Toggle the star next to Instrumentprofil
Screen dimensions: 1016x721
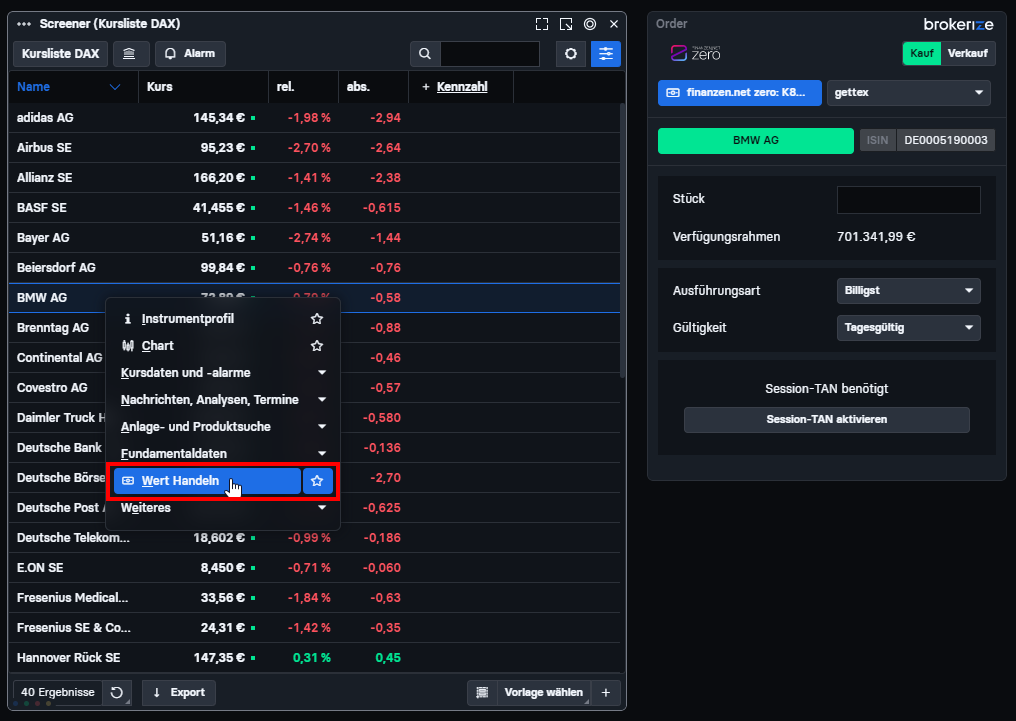coord(317,319)
